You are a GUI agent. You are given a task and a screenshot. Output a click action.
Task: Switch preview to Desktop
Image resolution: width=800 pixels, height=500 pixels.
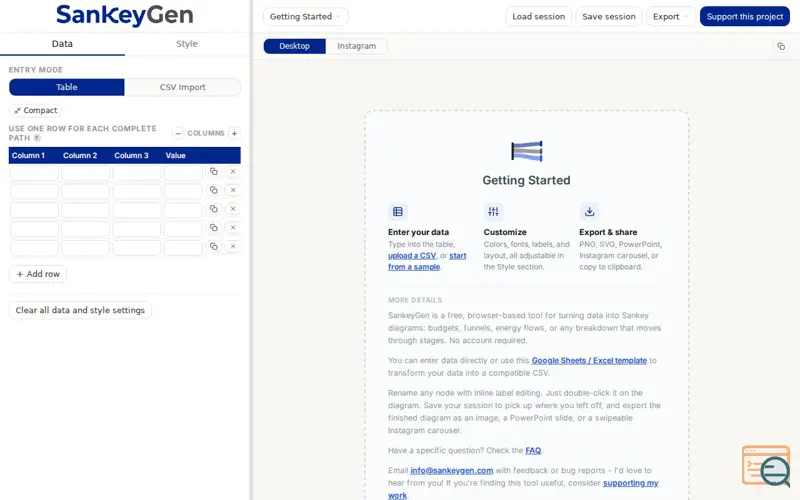tap(294, 46)
